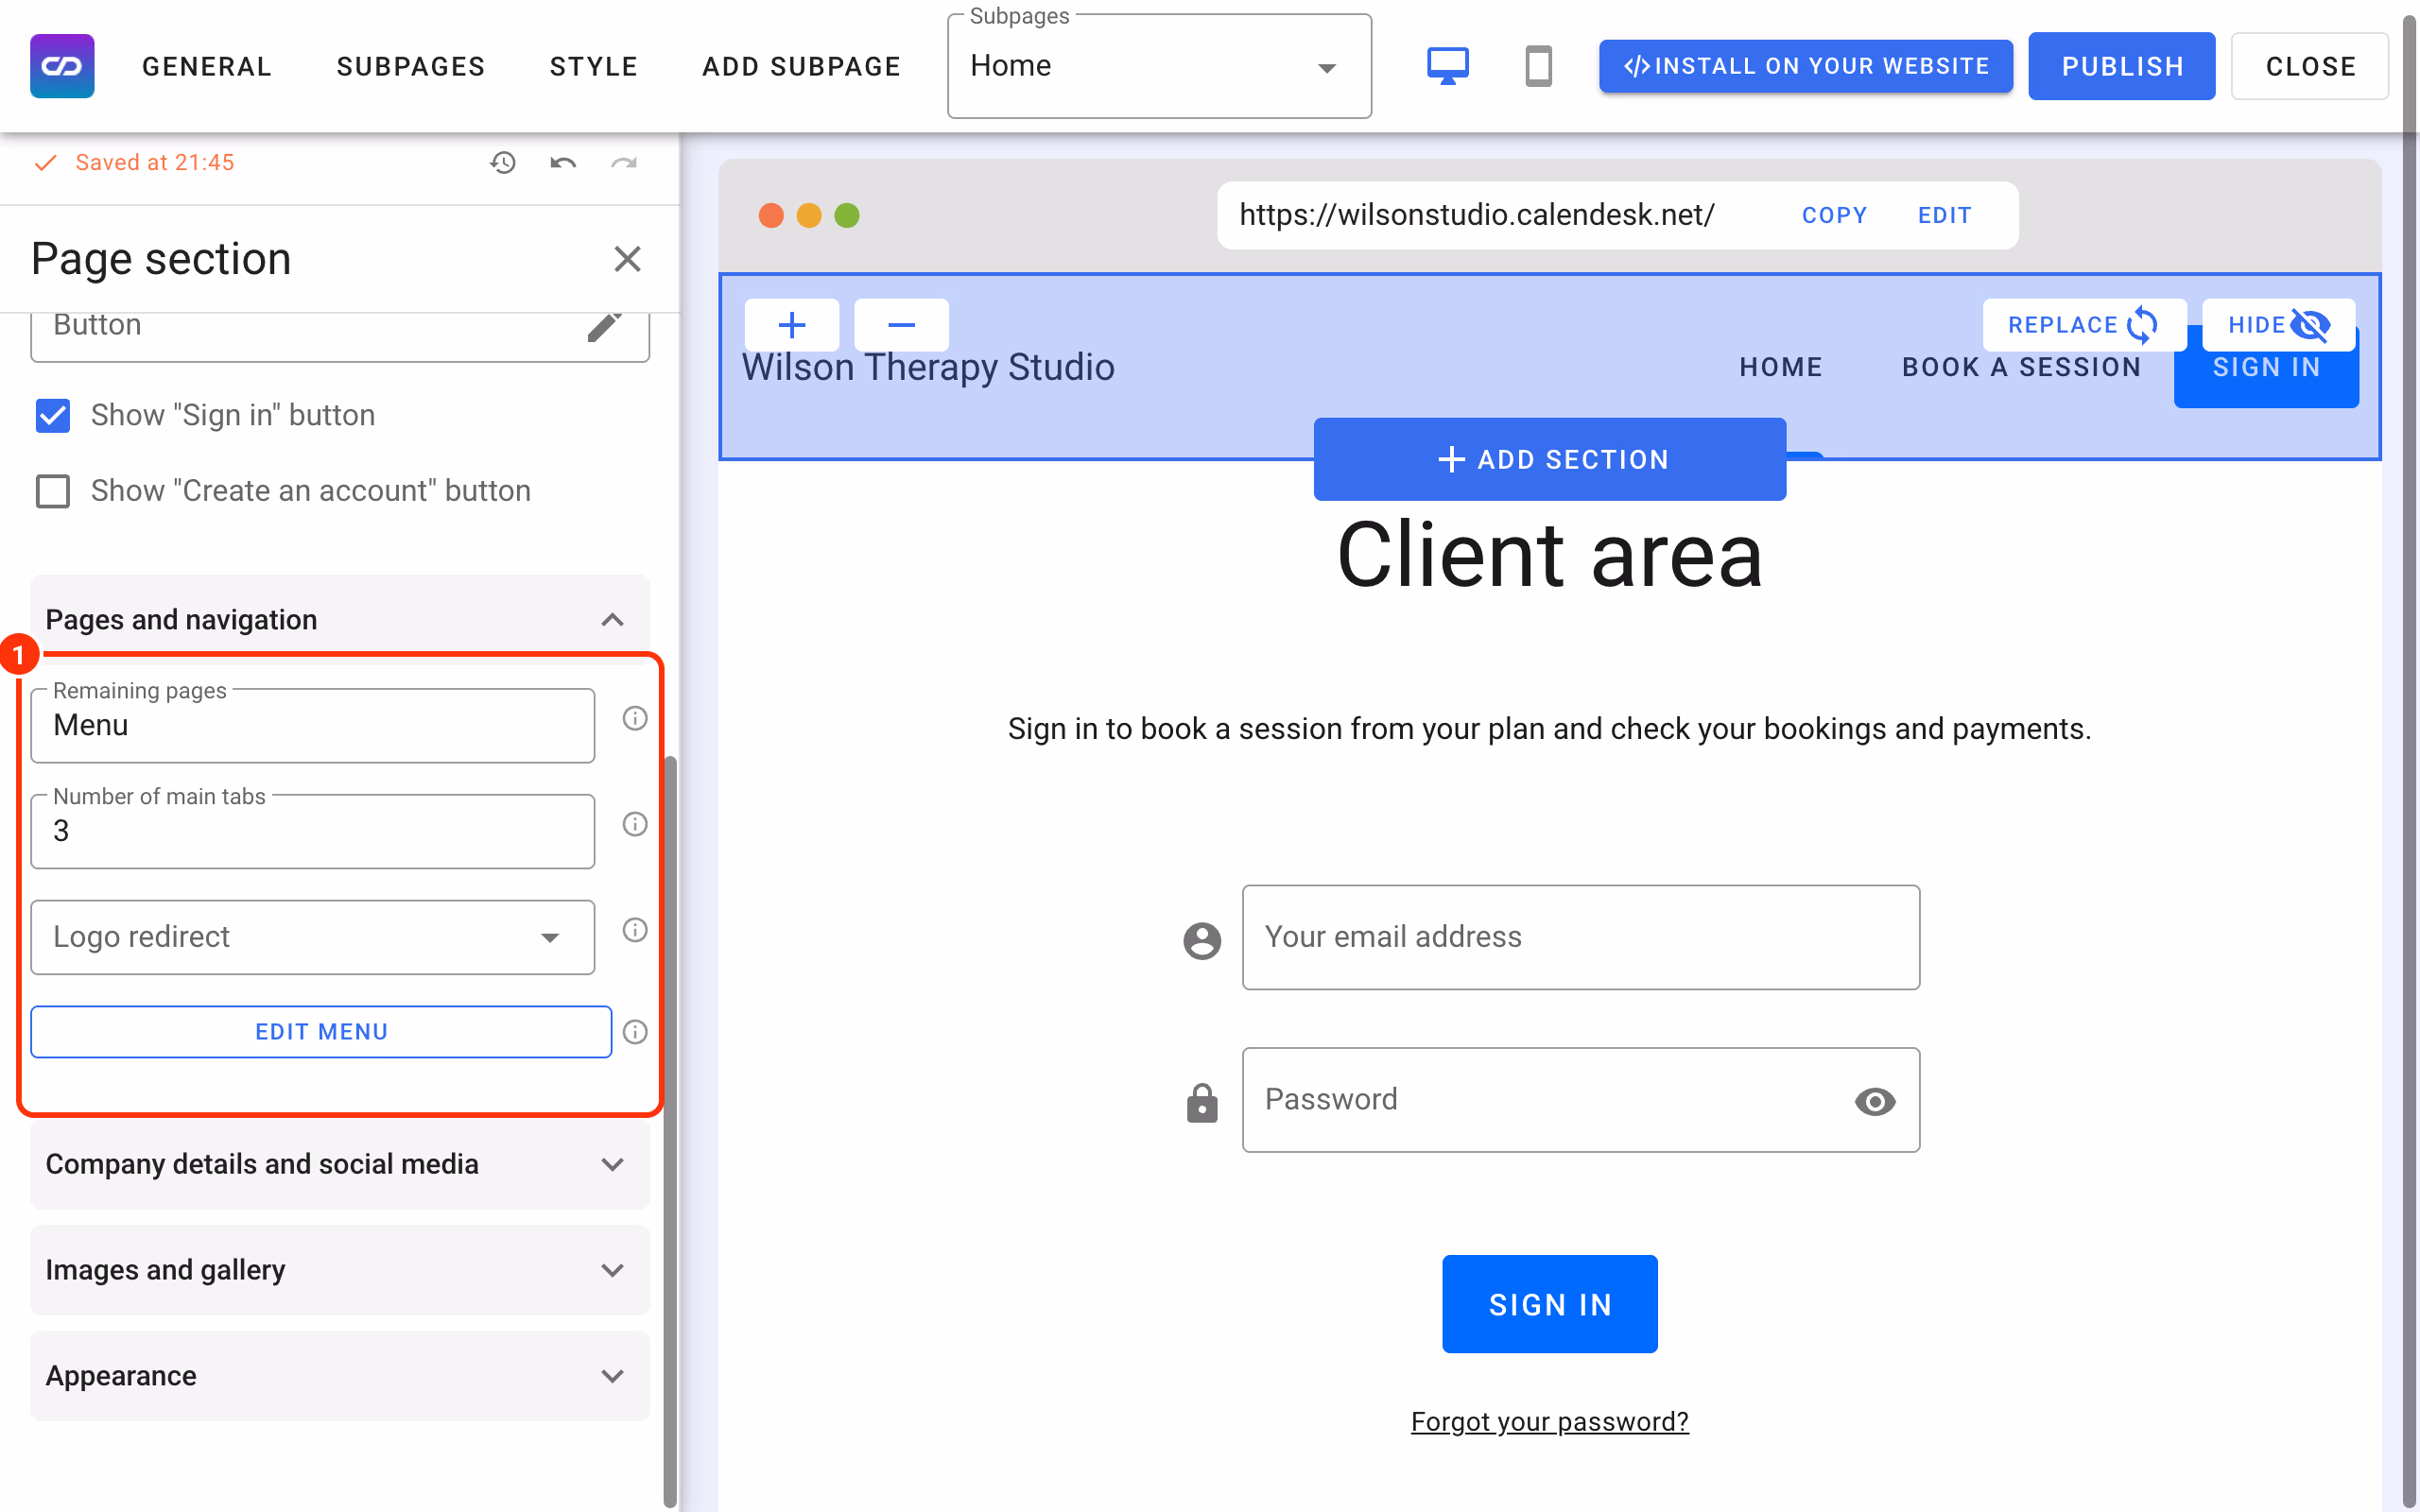
Task: Click the pencil edit icon beside Button
Action: pos(604,326)
